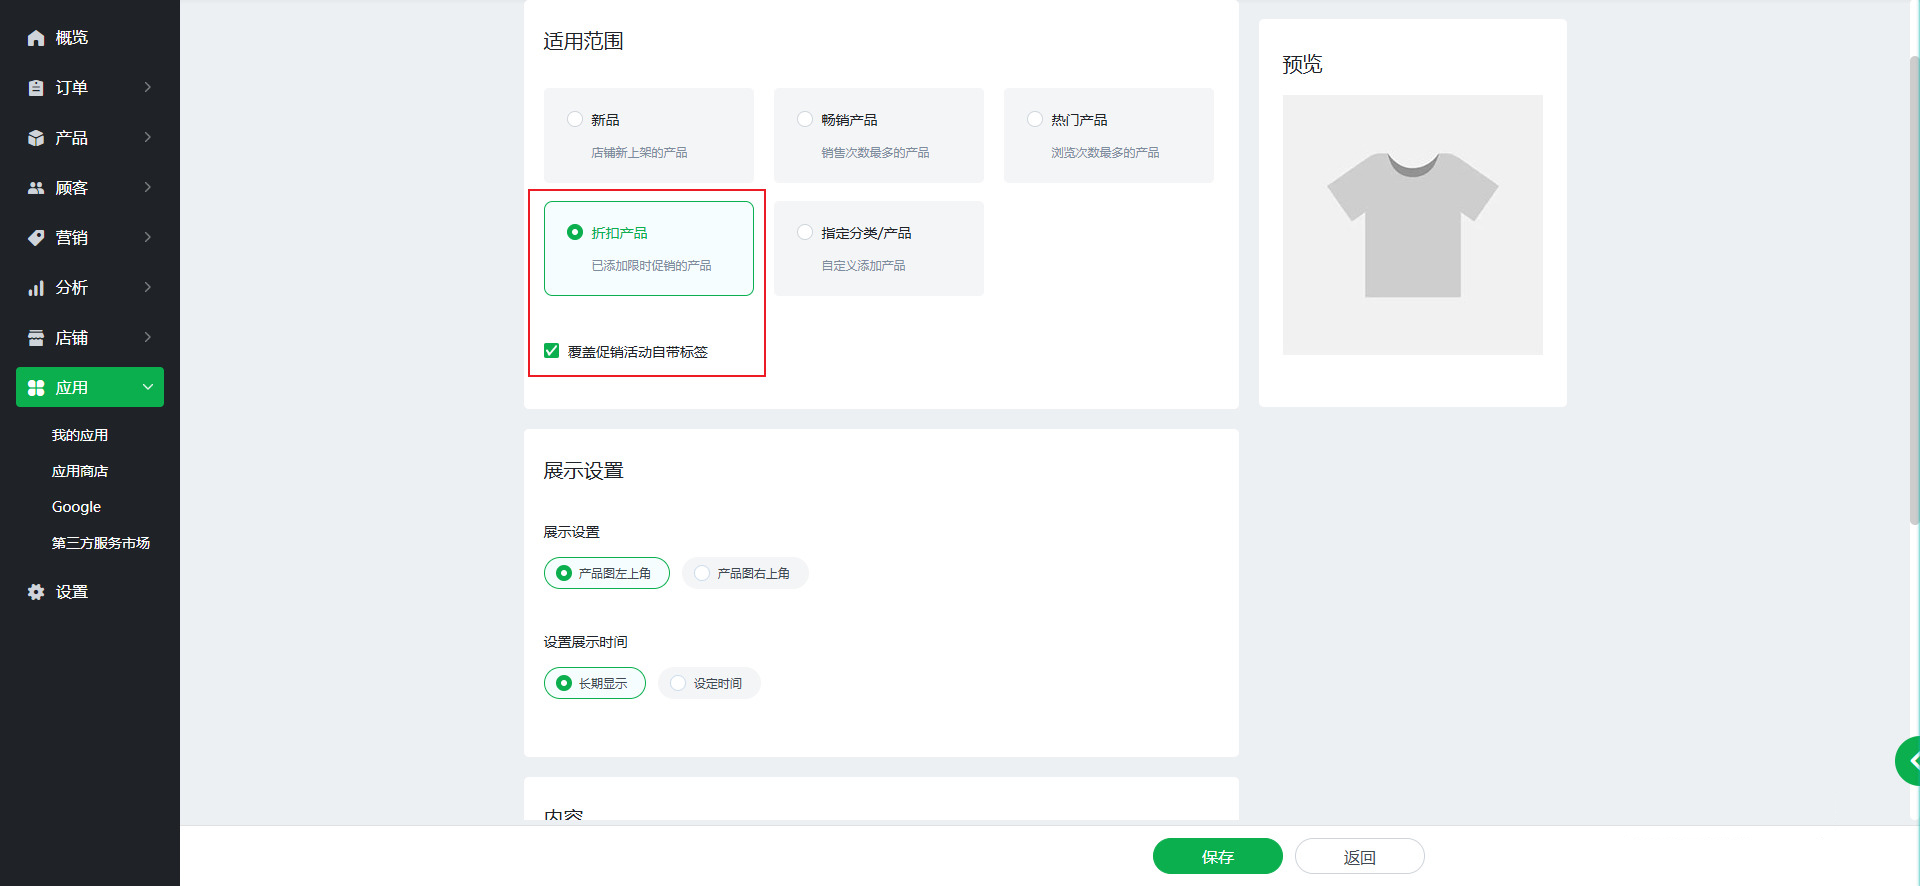The image size is (1920, 886).
Task: Click the home icon beside 概览
Action: [36, 38]
